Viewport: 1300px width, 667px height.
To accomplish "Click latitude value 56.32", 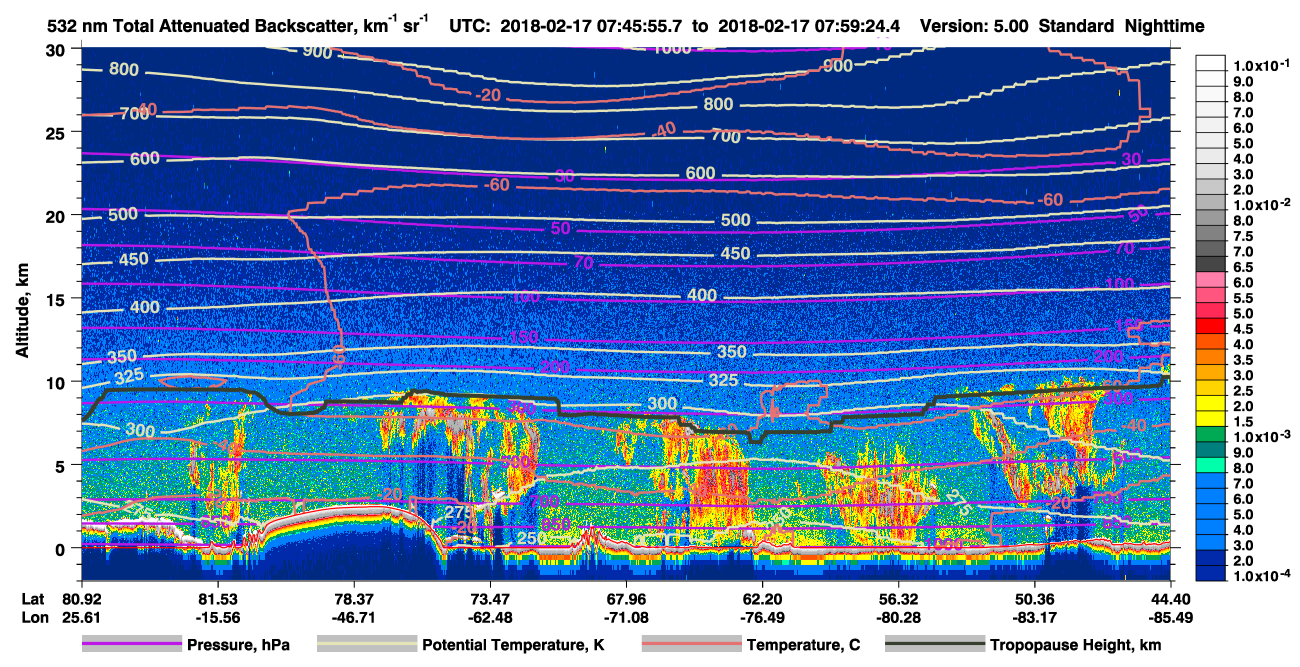I will click(898, 598).
